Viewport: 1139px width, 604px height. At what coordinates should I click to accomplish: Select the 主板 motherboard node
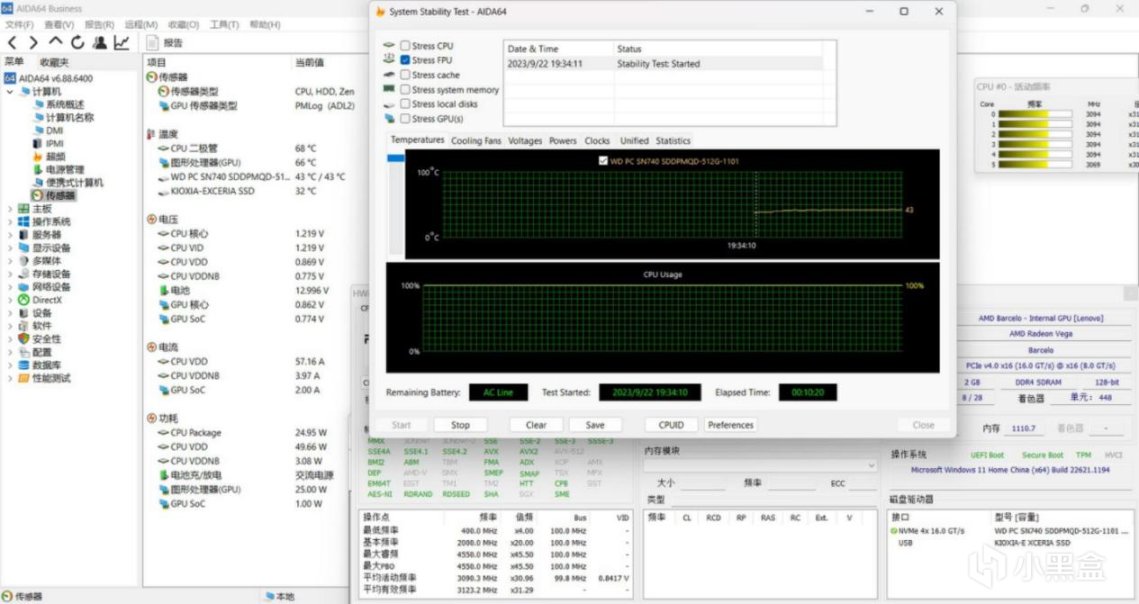[x=35, y=209]
